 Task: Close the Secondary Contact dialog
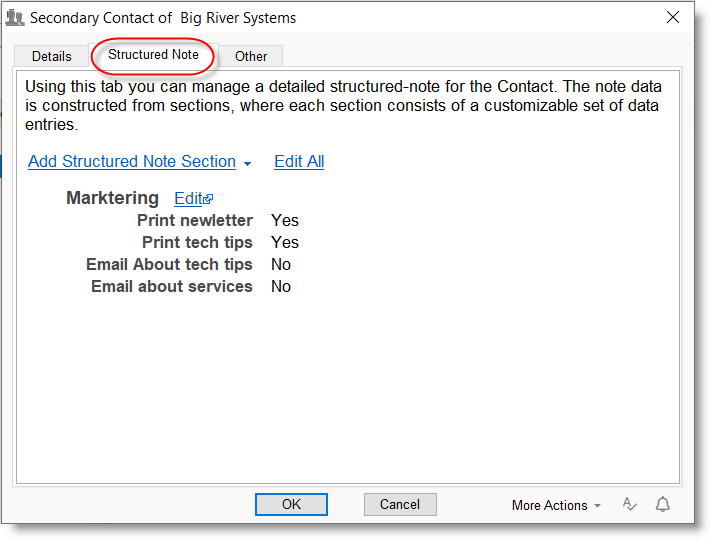[673, 18]
